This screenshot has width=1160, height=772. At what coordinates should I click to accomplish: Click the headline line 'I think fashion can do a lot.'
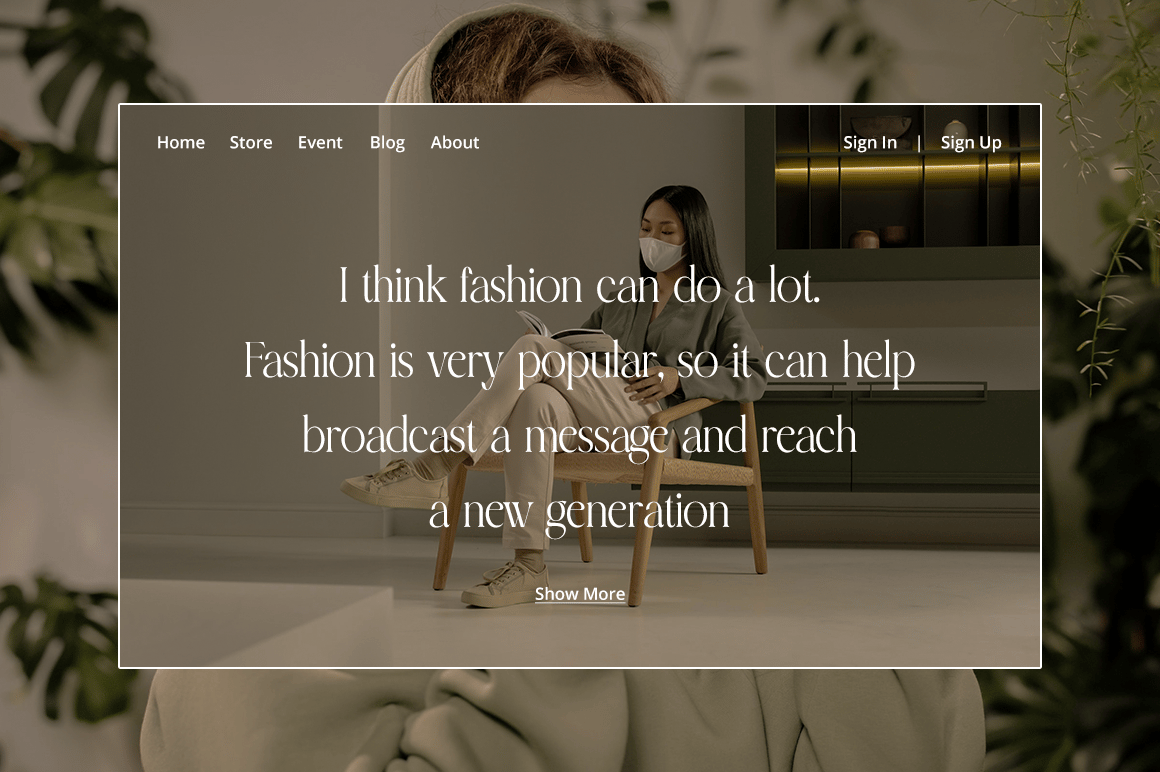580,285
